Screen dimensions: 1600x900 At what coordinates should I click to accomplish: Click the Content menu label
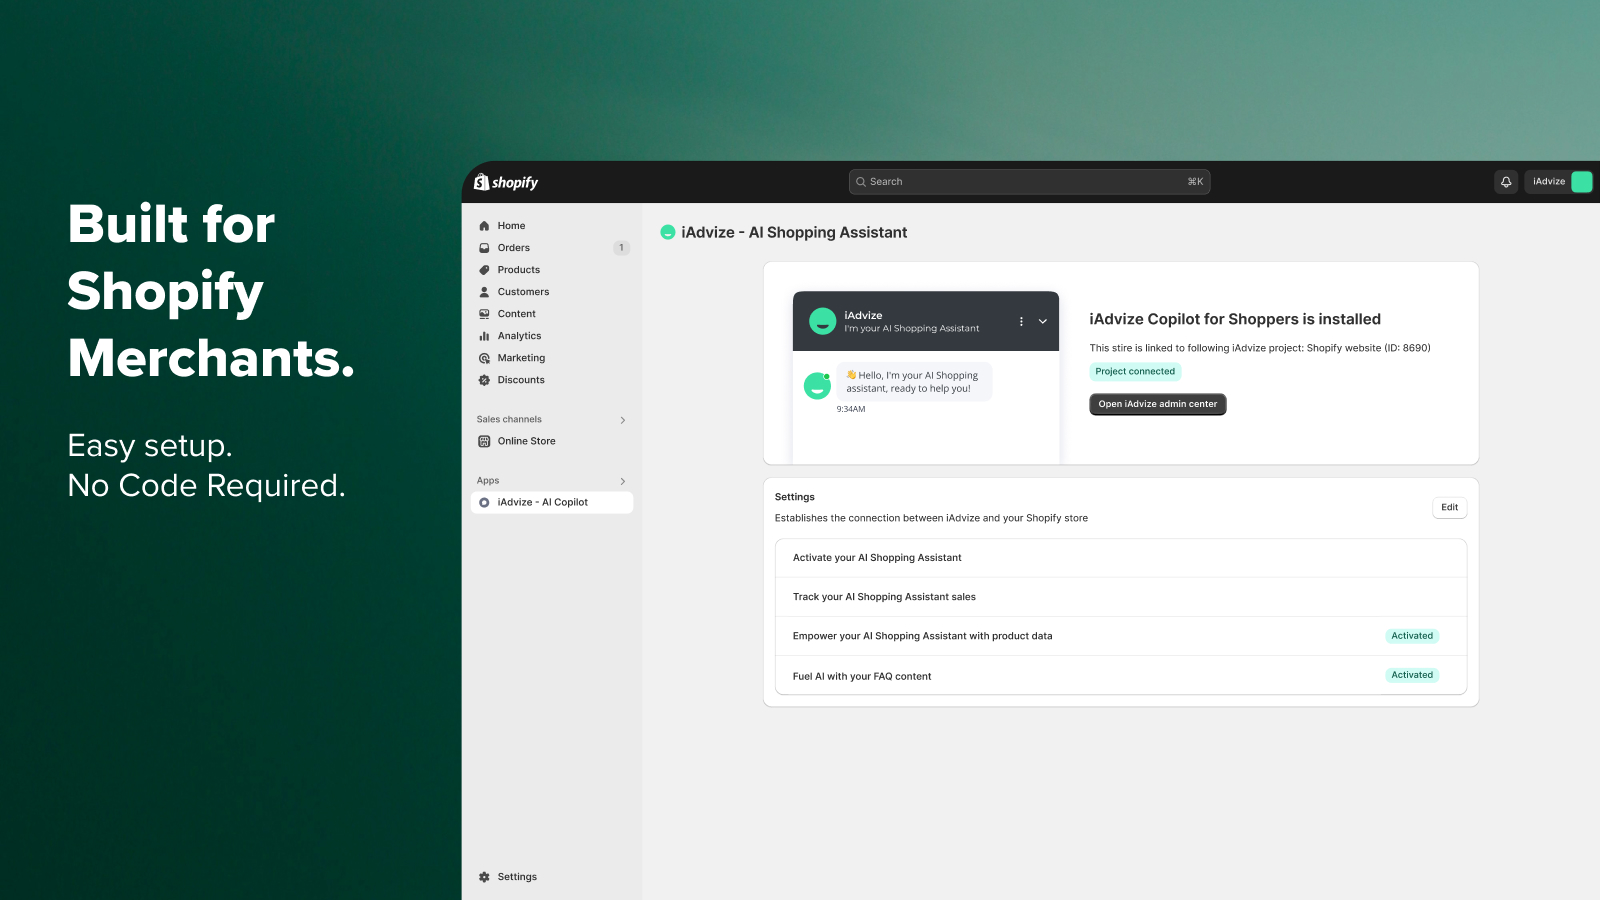coord(517,314)
